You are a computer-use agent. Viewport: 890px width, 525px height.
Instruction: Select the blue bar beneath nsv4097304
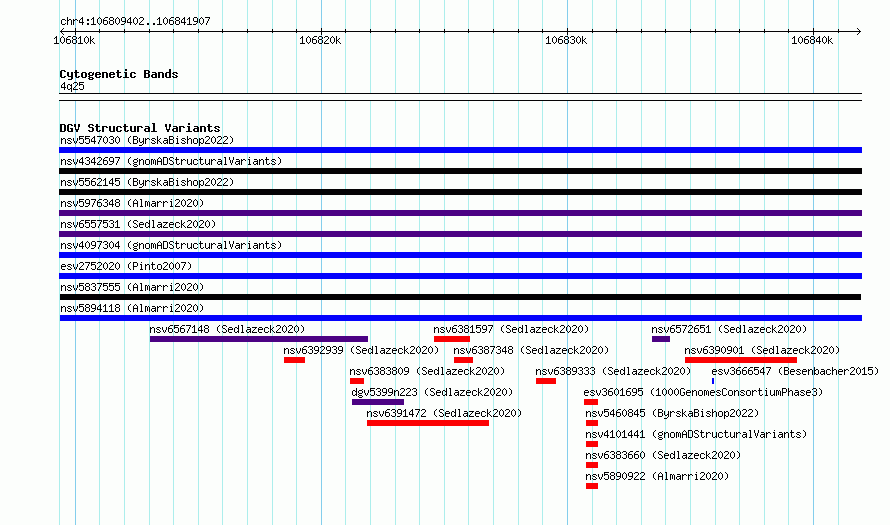pos(461,255)
